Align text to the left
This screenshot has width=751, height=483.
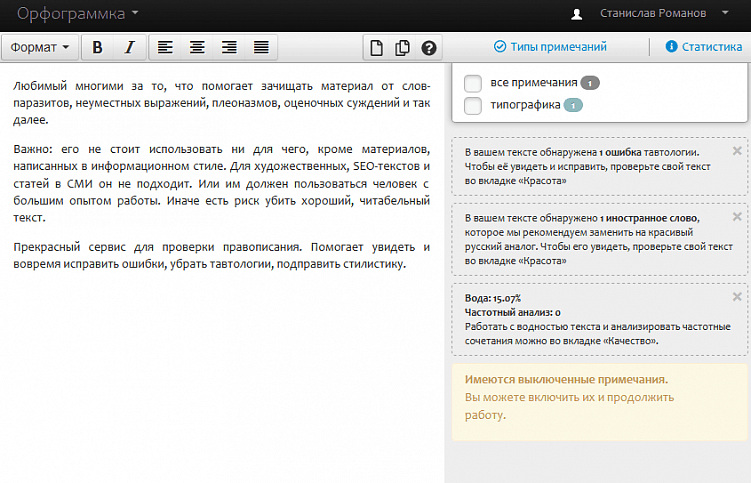click(x=165, y=47)
